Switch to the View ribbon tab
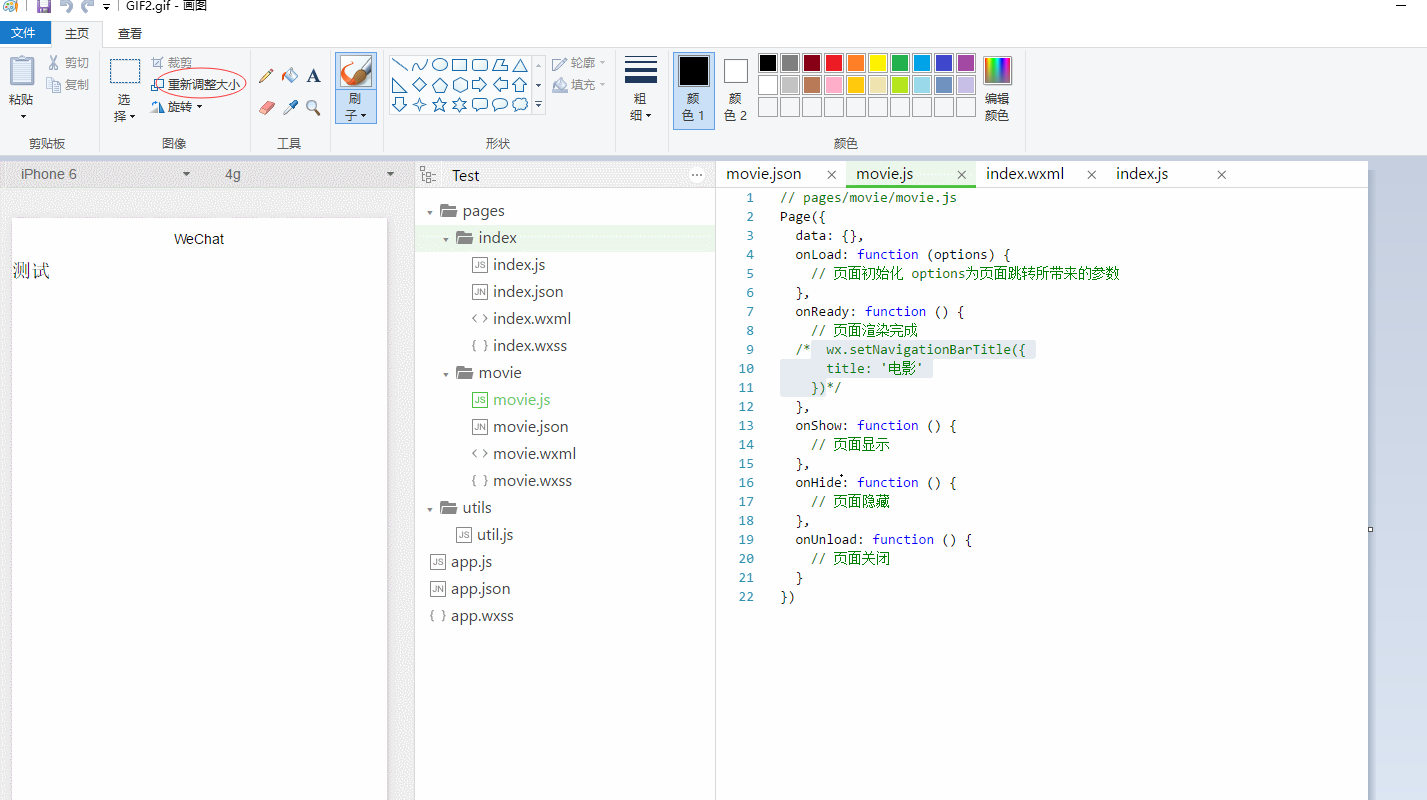This screenshot has width=1427, height=800. (130, 33)
